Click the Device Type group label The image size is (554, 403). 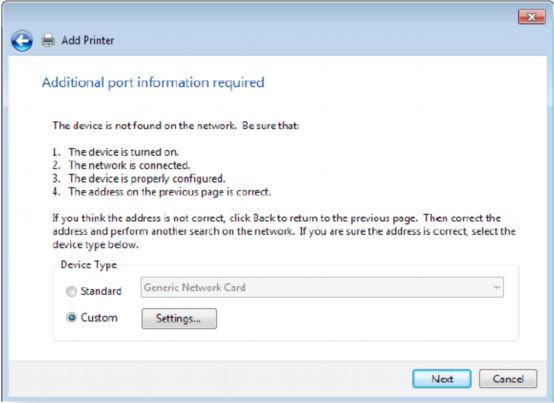pyautogui.click(x=89, y=265)
